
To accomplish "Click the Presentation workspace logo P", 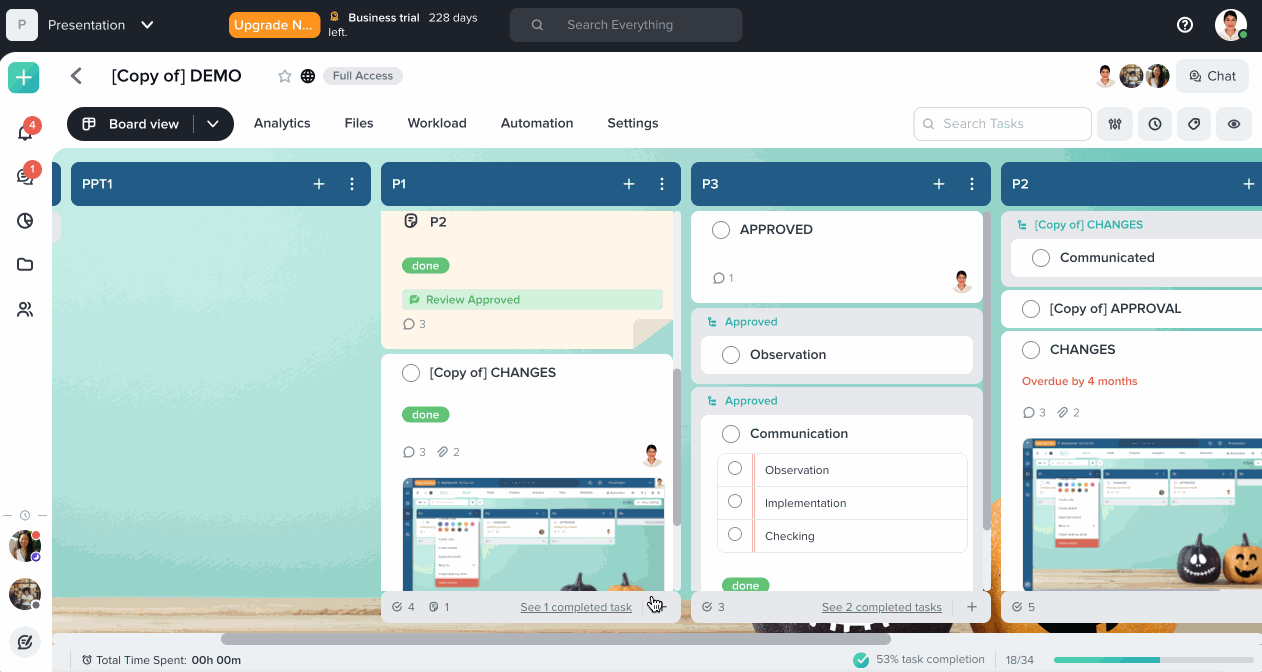I will tap(22, 25).
